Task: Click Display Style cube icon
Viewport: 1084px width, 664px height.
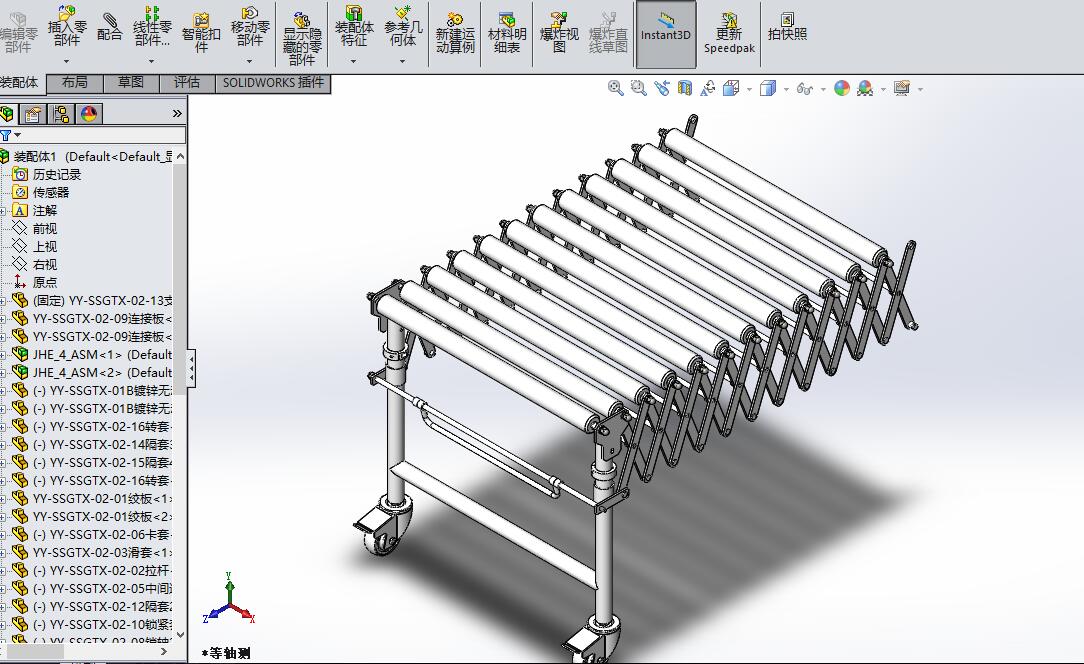Action: coord(767,88)
